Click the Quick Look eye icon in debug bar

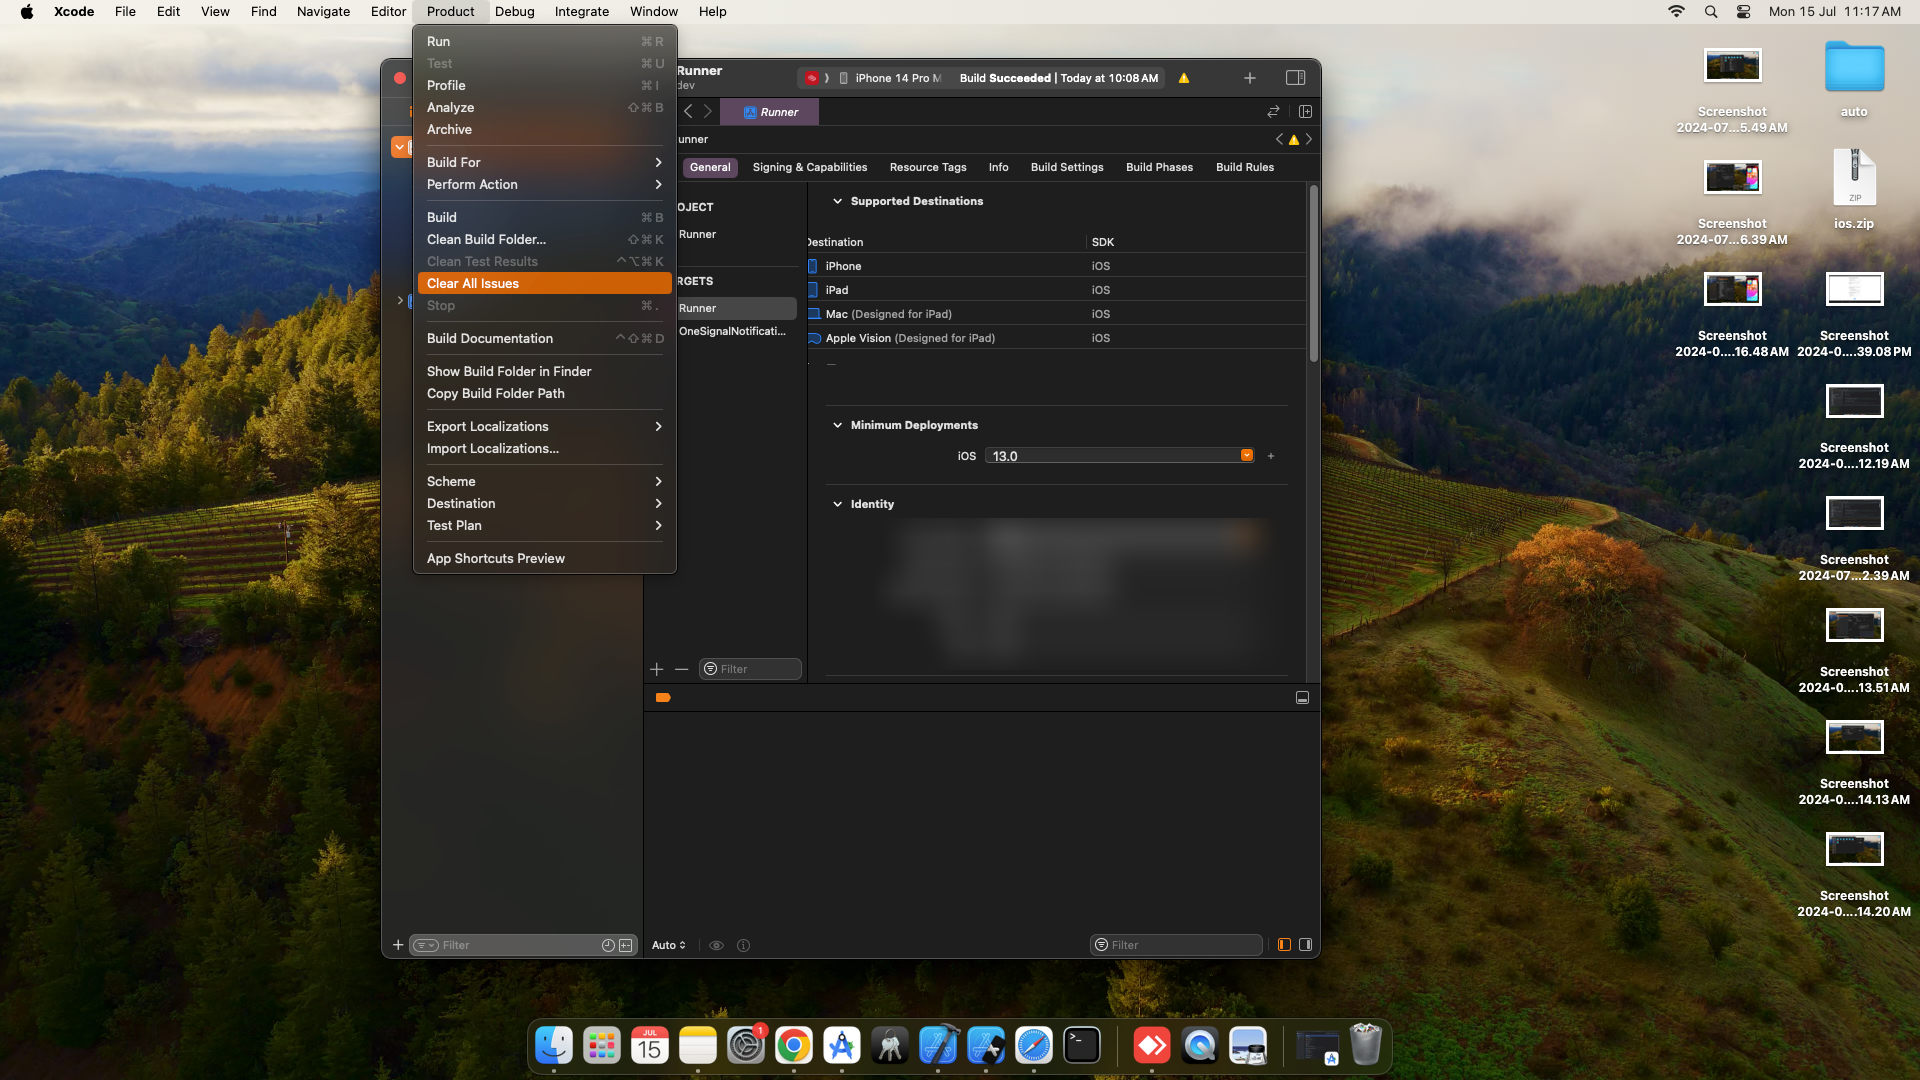716,945
